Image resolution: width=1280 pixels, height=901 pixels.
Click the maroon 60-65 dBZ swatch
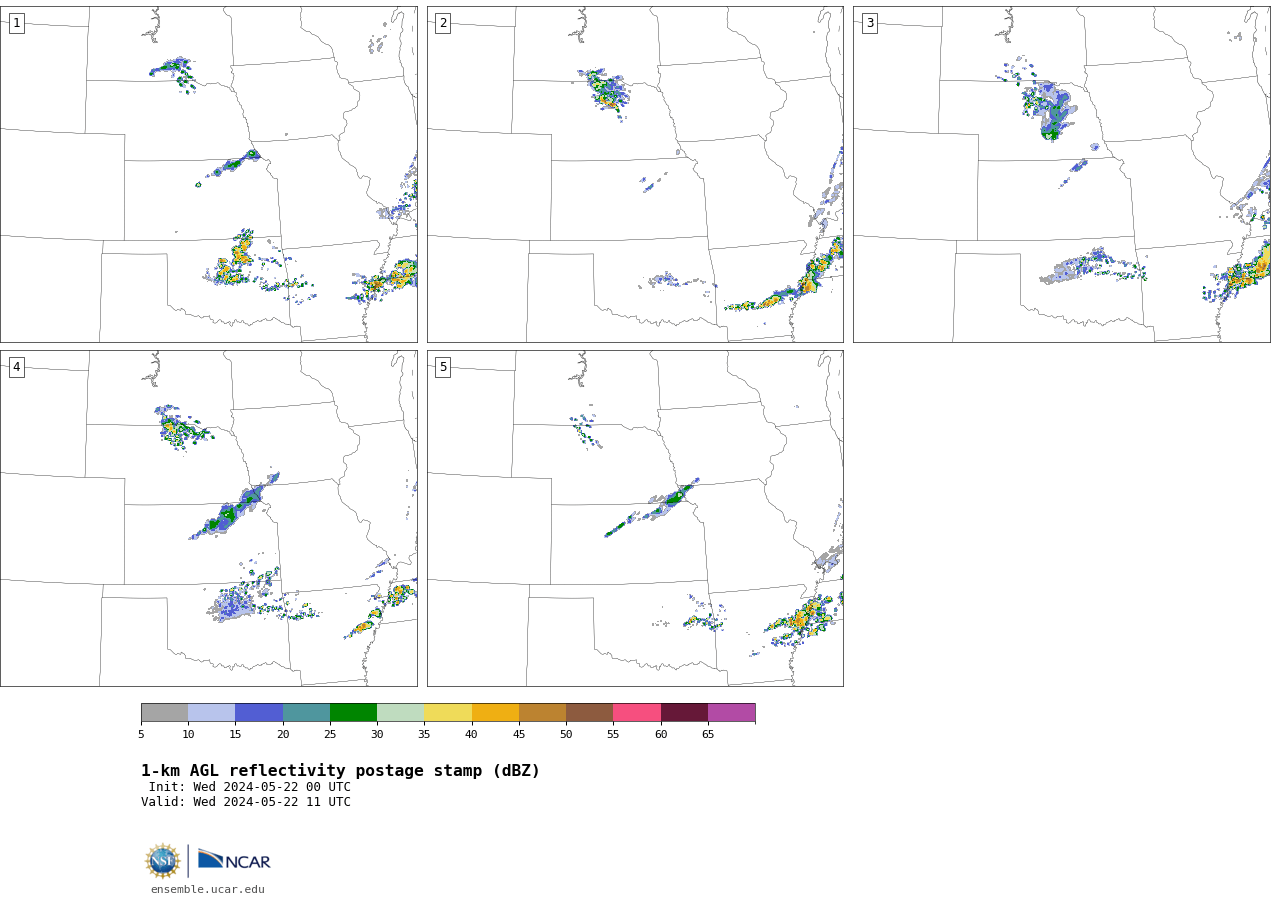click(684, 712)
